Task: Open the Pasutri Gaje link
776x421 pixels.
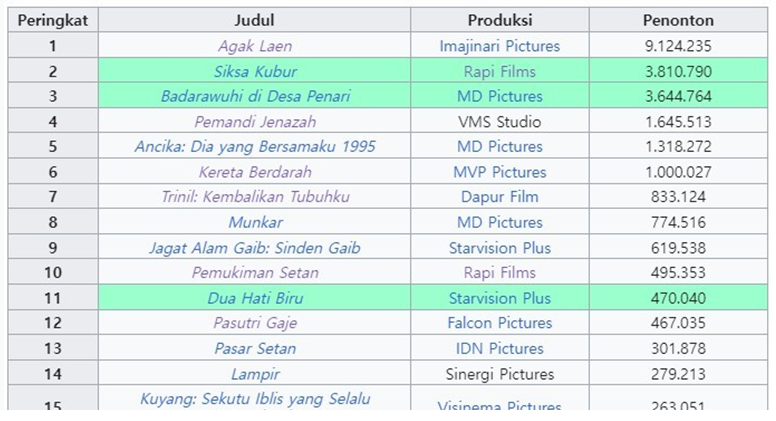Action: pyautogui.click(x=255, y=323)
